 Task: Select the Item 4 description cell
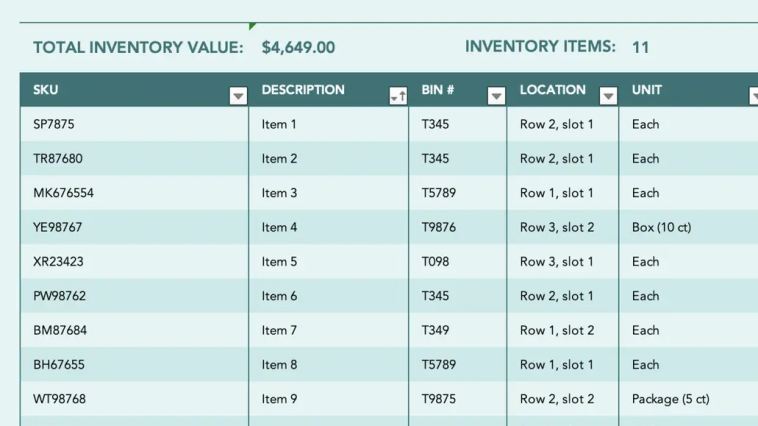click(x=329, y=227)
